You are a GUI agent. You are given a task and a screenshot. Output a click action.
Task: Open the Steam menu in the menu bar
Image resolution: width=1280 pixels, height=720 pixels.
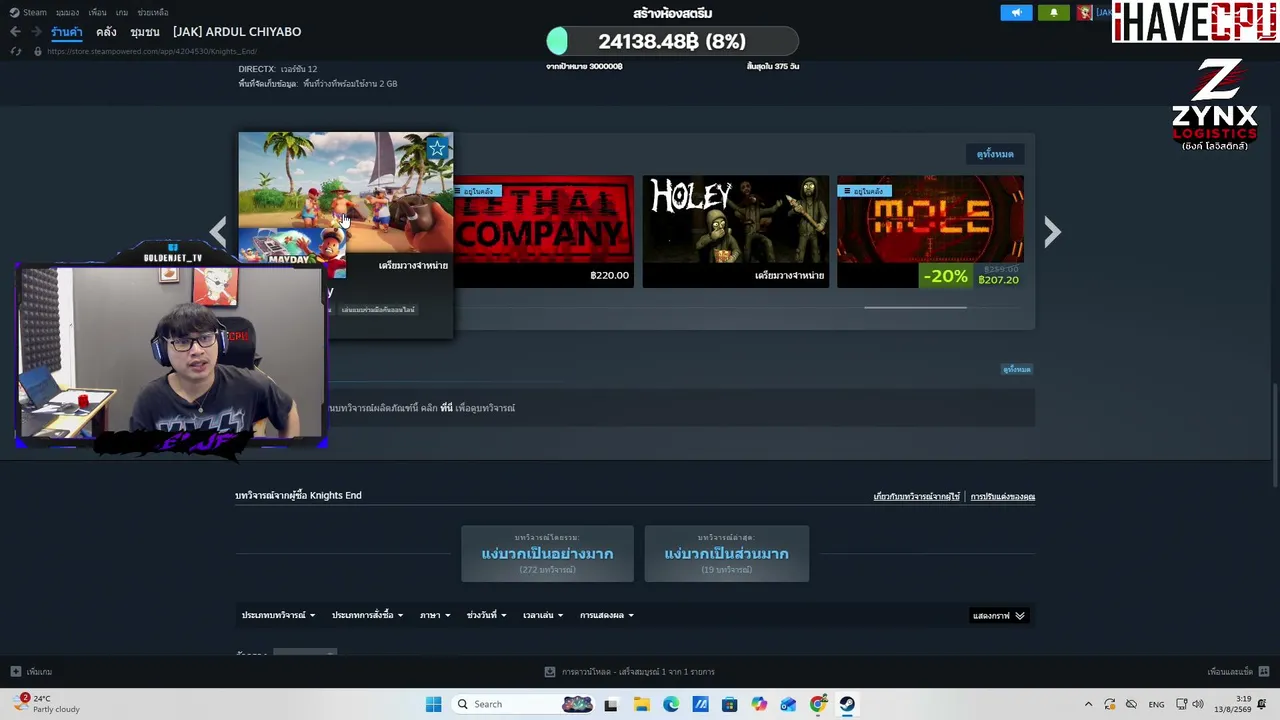[x=35, y=12]
